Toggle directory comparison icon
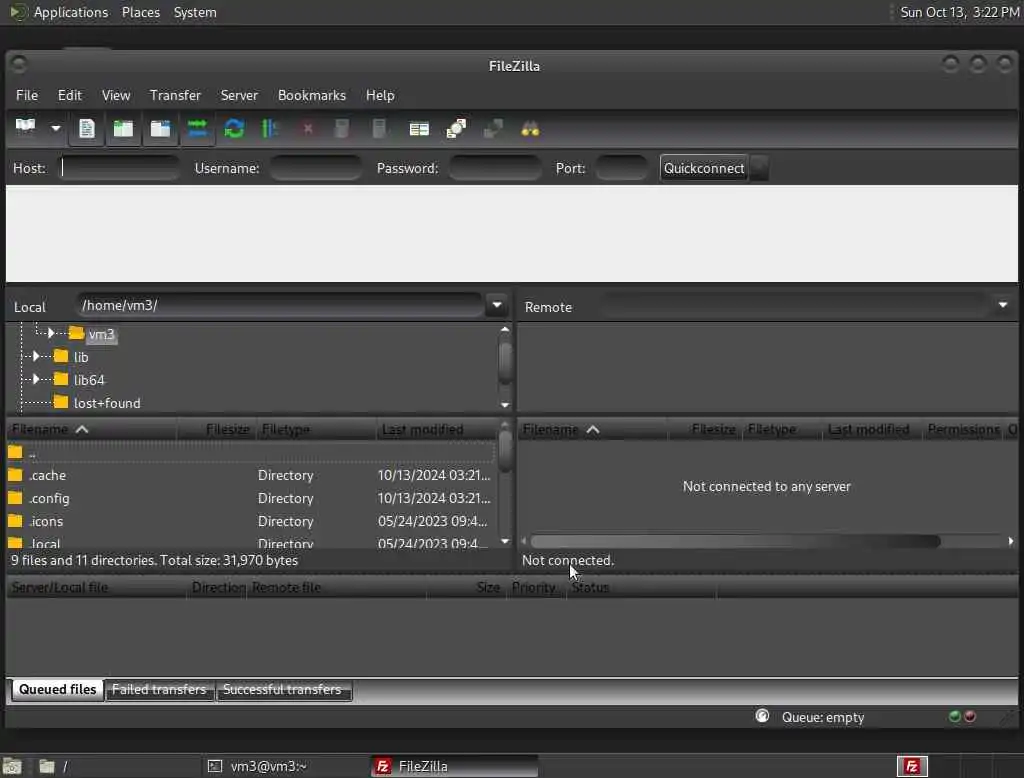 point(456,129)
